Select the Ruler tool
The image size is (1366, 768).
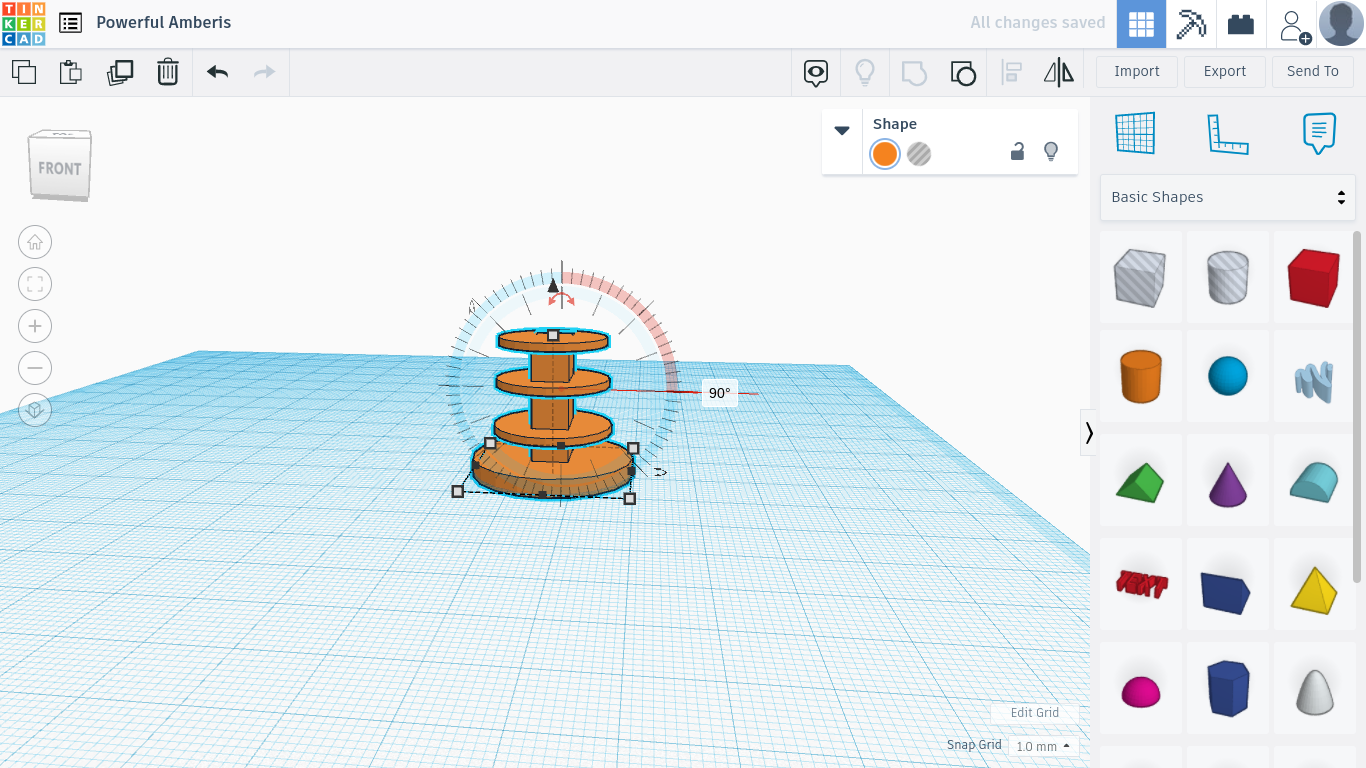(1228, 133)
